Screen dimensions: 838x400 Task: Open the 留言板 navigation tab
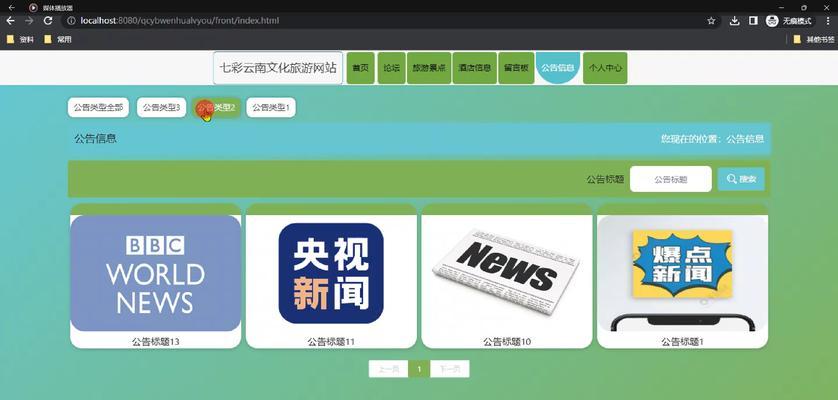pos(516,68)
